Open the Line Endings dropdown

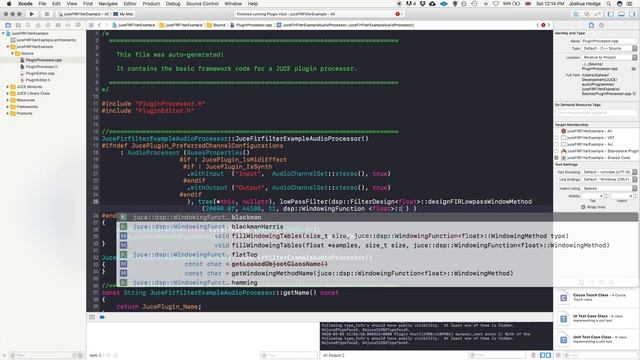point(609,179)
